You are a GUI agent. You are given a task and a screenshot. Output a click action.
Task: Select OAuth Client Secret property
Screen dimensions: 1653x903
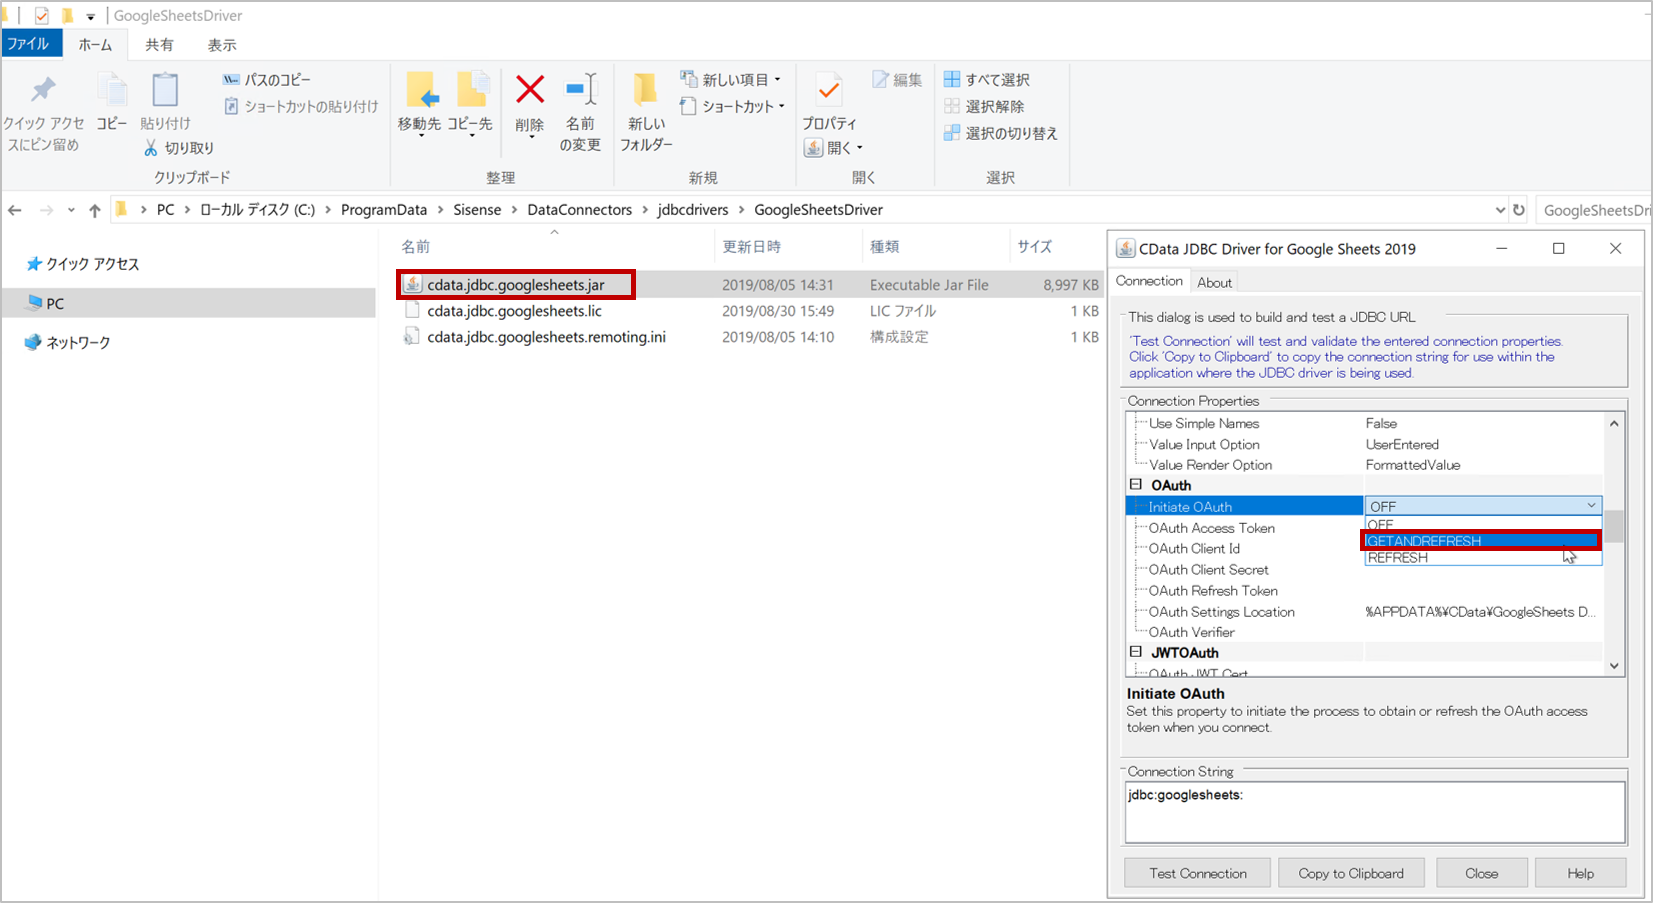(1208, 569)
